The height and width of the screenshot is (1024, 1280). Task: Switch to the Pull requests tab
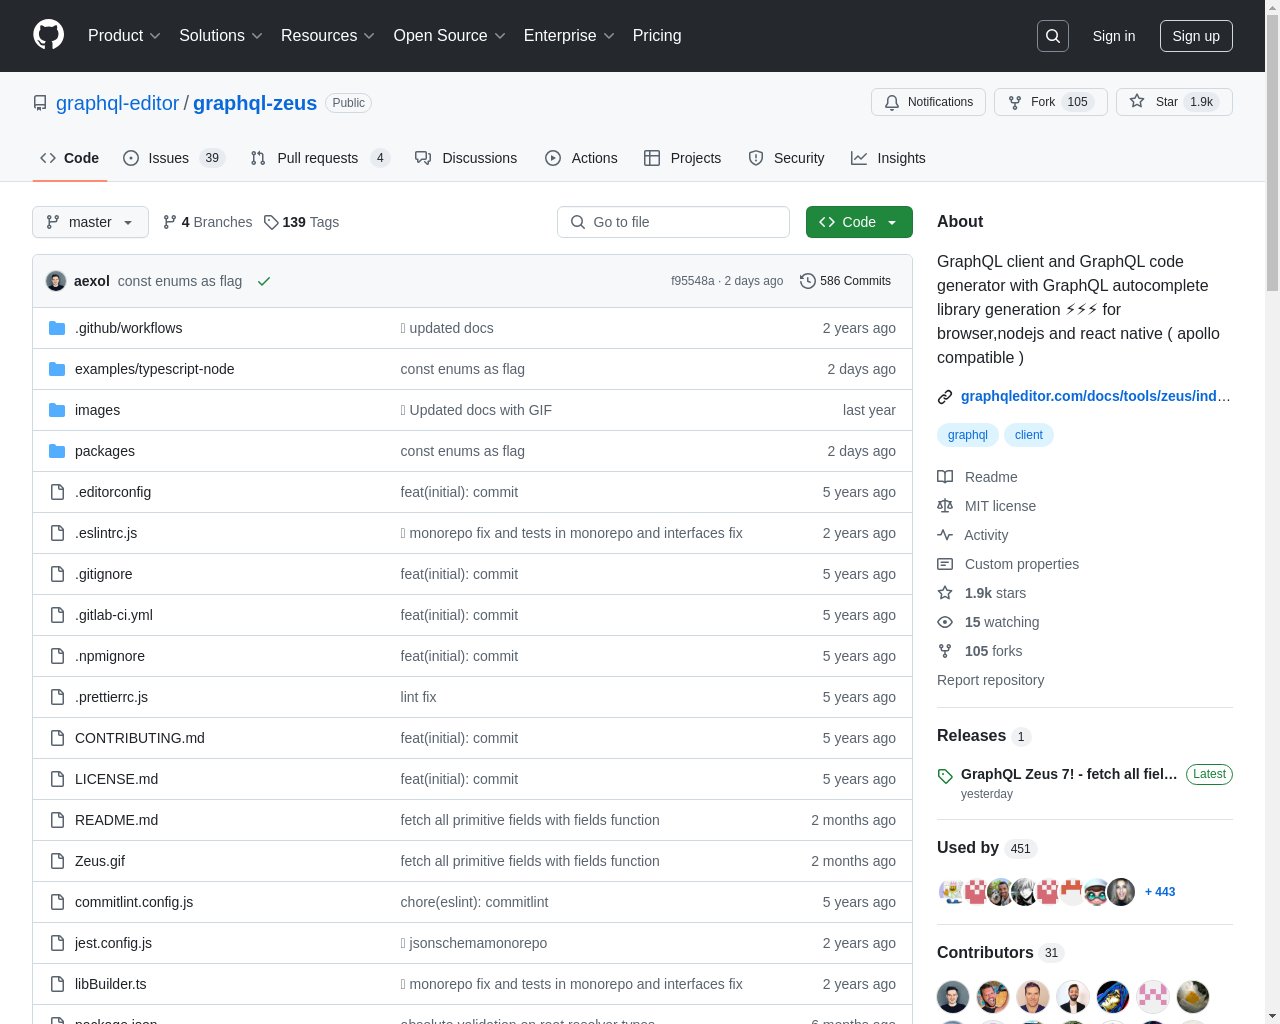click(319, 158)
